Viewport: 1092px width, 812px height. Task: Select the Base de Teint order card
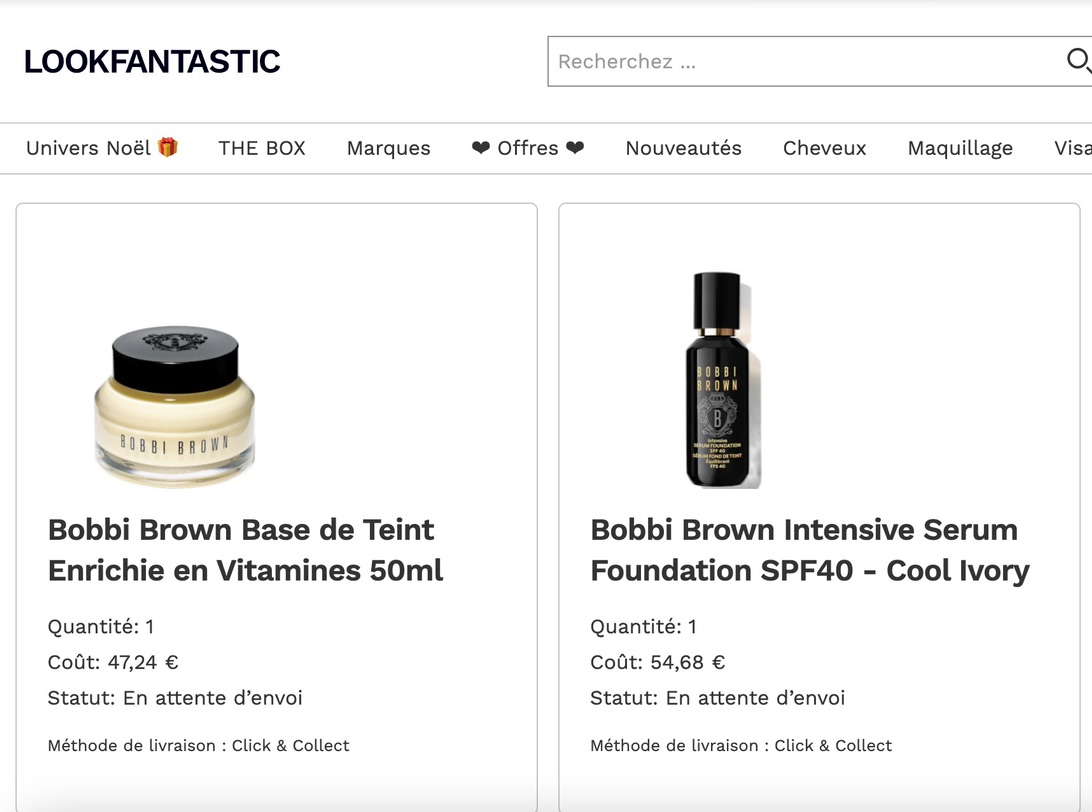(x=276, y=507)
